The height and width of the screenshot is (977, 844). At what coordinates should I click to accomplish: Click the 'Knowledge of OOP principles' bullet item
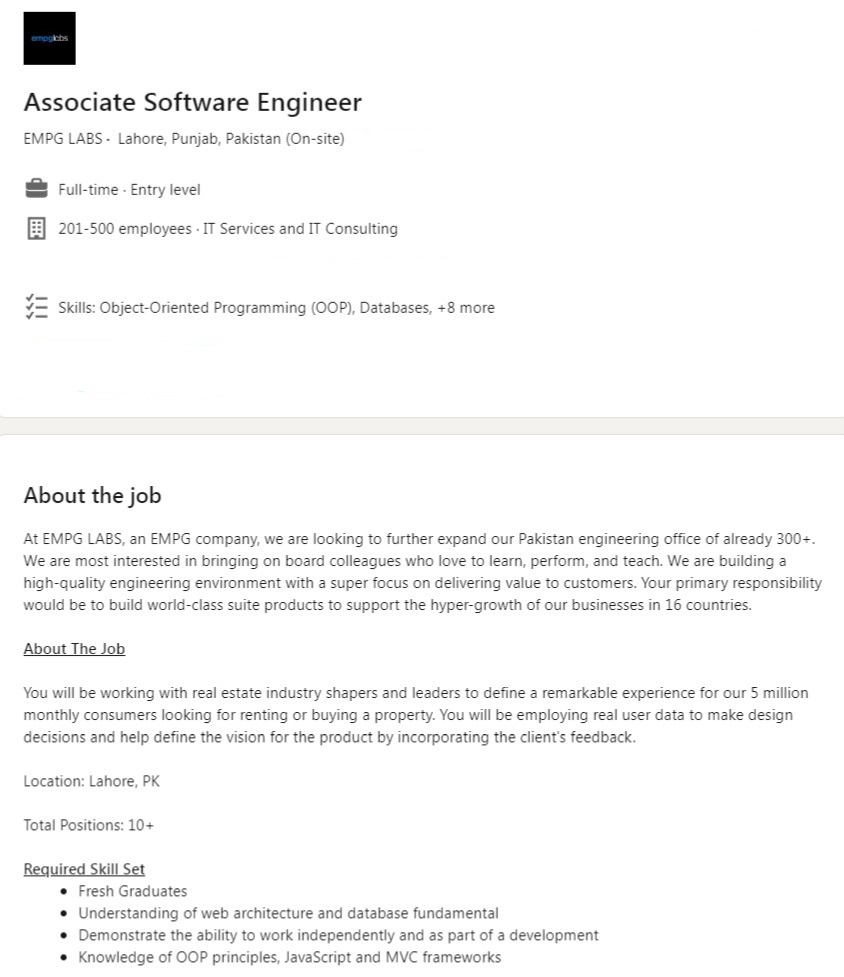click(289, 957)
